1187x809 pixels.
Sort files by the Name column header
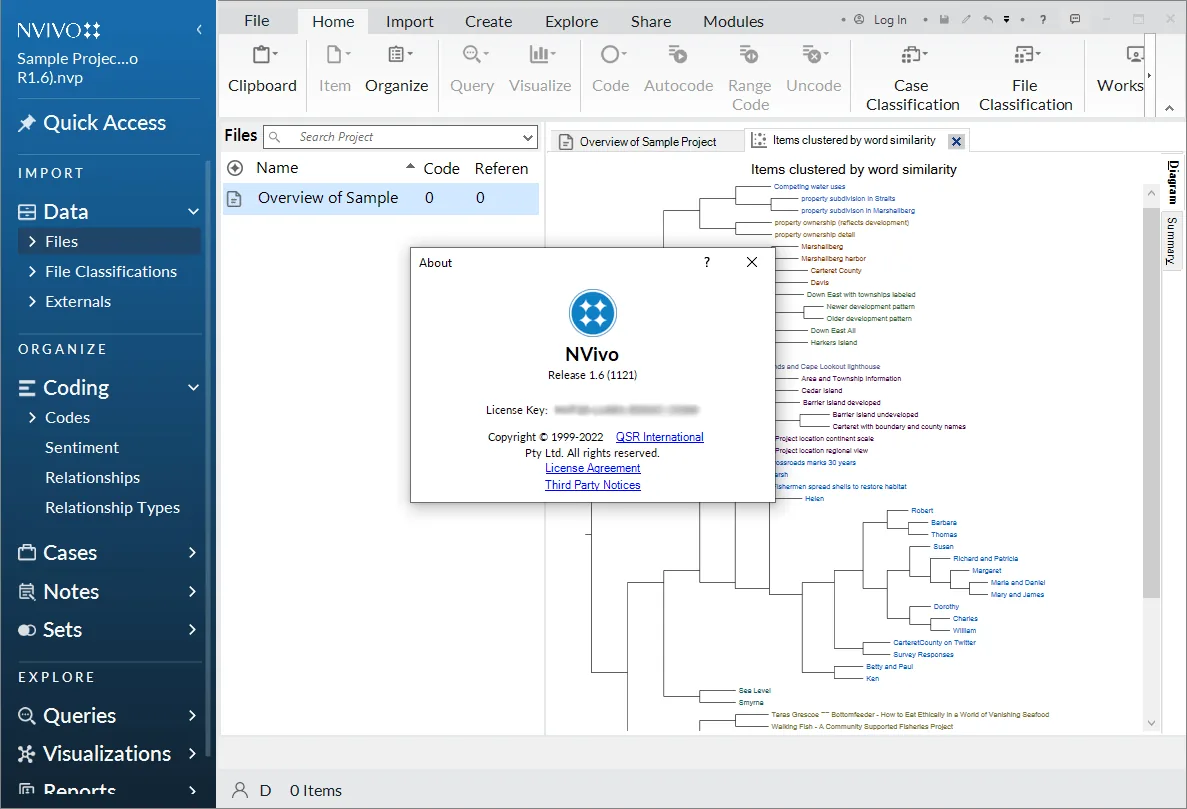(x=277, y=168)
